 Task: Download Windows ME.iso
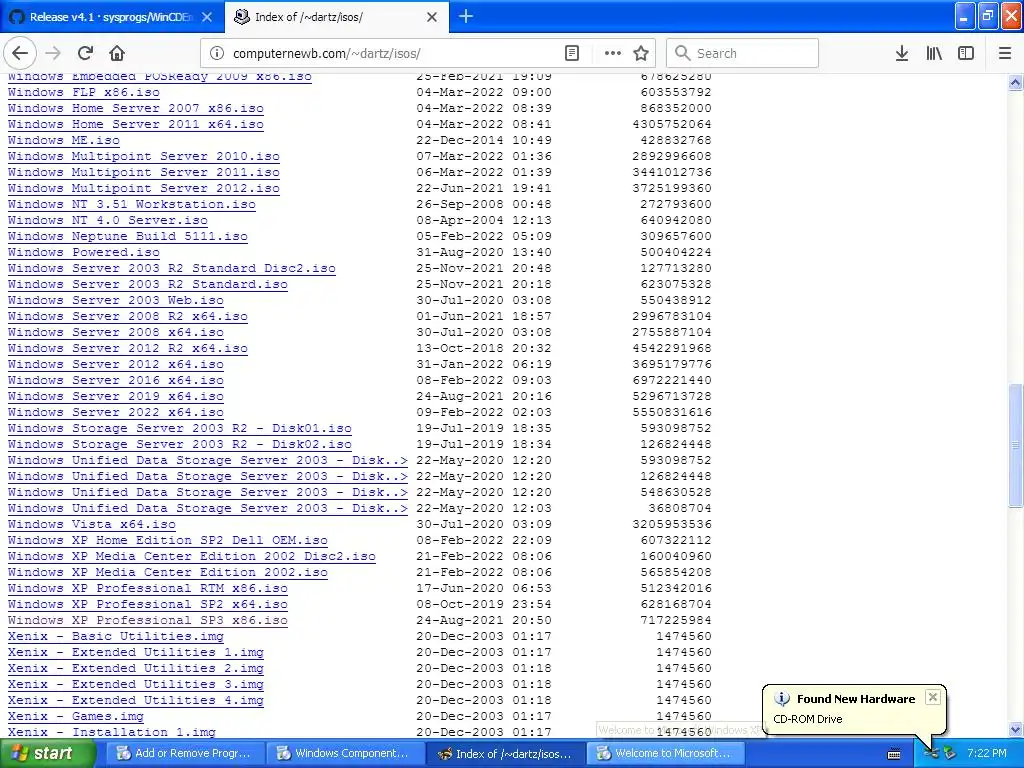click(x=64, y=140)
